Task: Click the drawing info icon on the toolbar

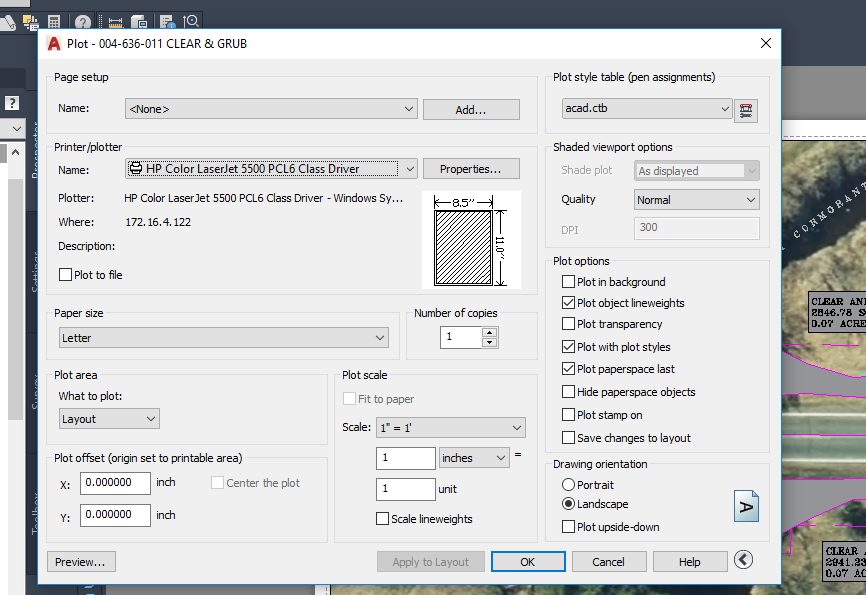Action: [168, 21]
